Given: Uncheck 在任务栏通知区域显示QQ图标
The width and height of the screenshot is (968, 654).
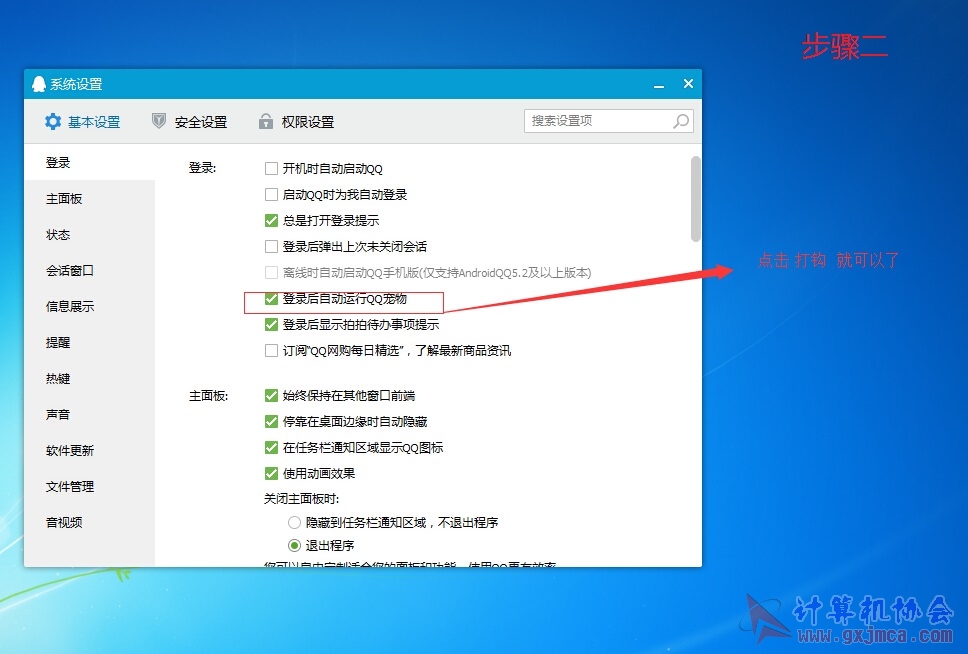Looking at the screenshot, I should (x=271, y=447).
